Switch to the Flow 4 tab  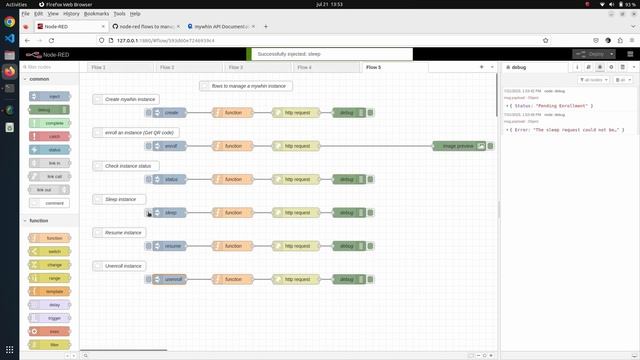[x=327, y=67]
